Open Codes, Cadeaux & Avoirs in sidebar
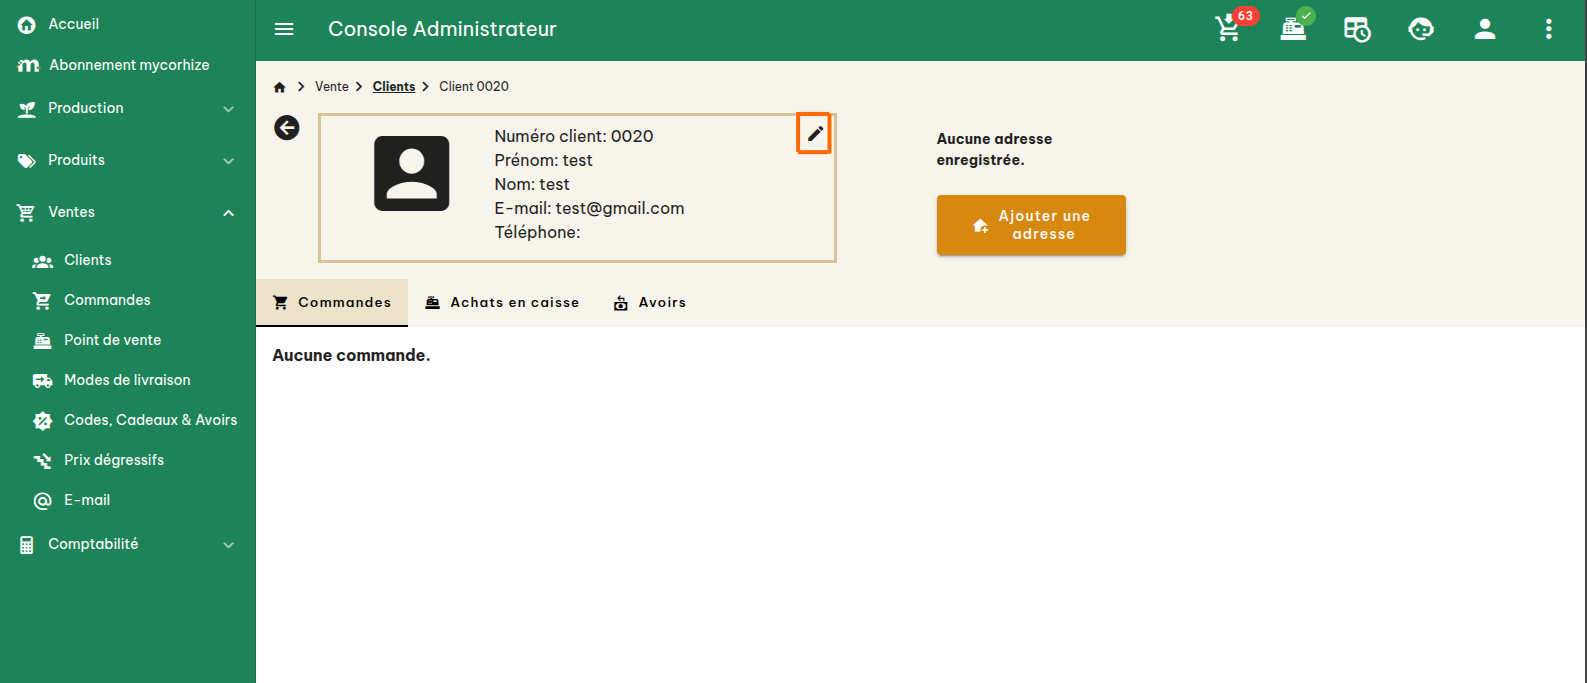The width and height of the screenshot is (1587, 683). point(150,420)
